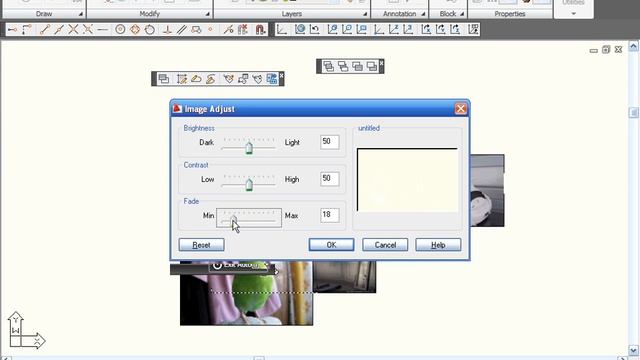Viewport: 640px width, 360px height.
Task: Activate Insert object snap
Action: [x=196, y=29]
